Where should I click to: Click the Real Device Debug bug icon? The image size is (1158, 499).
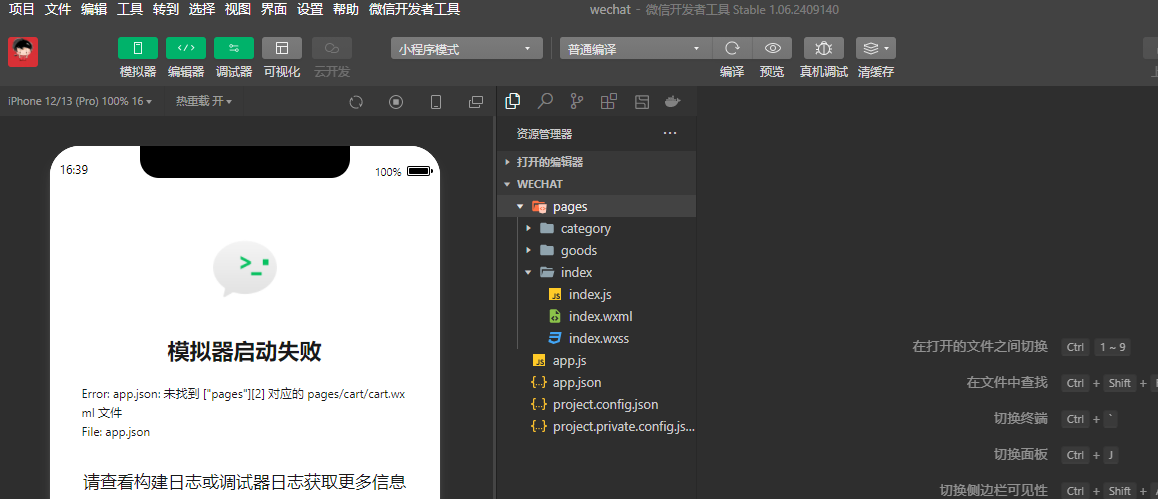pyautogui.click(x=823, y=49)
